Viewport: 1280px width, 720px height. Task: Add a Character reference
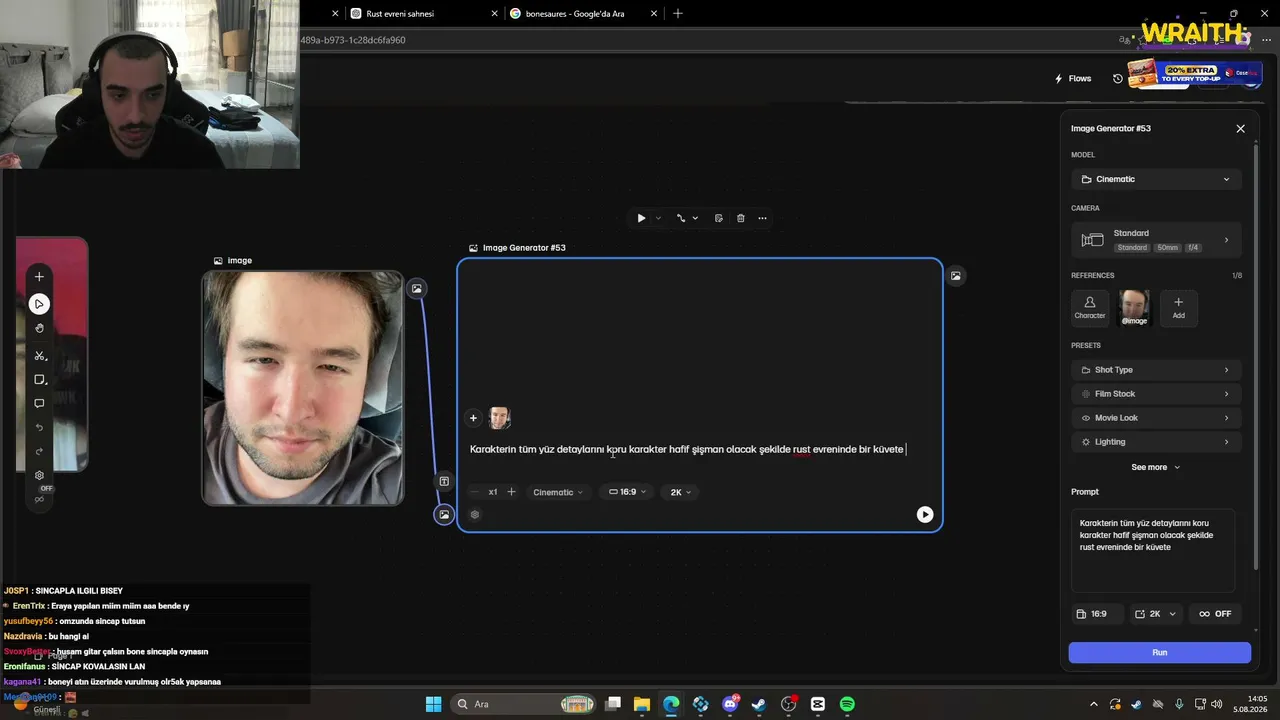coord(1090,308)
